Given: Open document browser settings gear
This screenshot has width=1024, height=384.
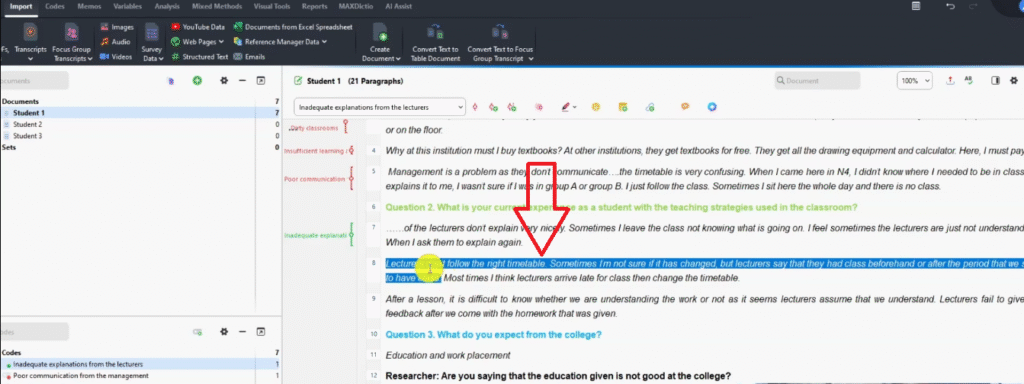Looking at the screenshot, I should 1014,80.
